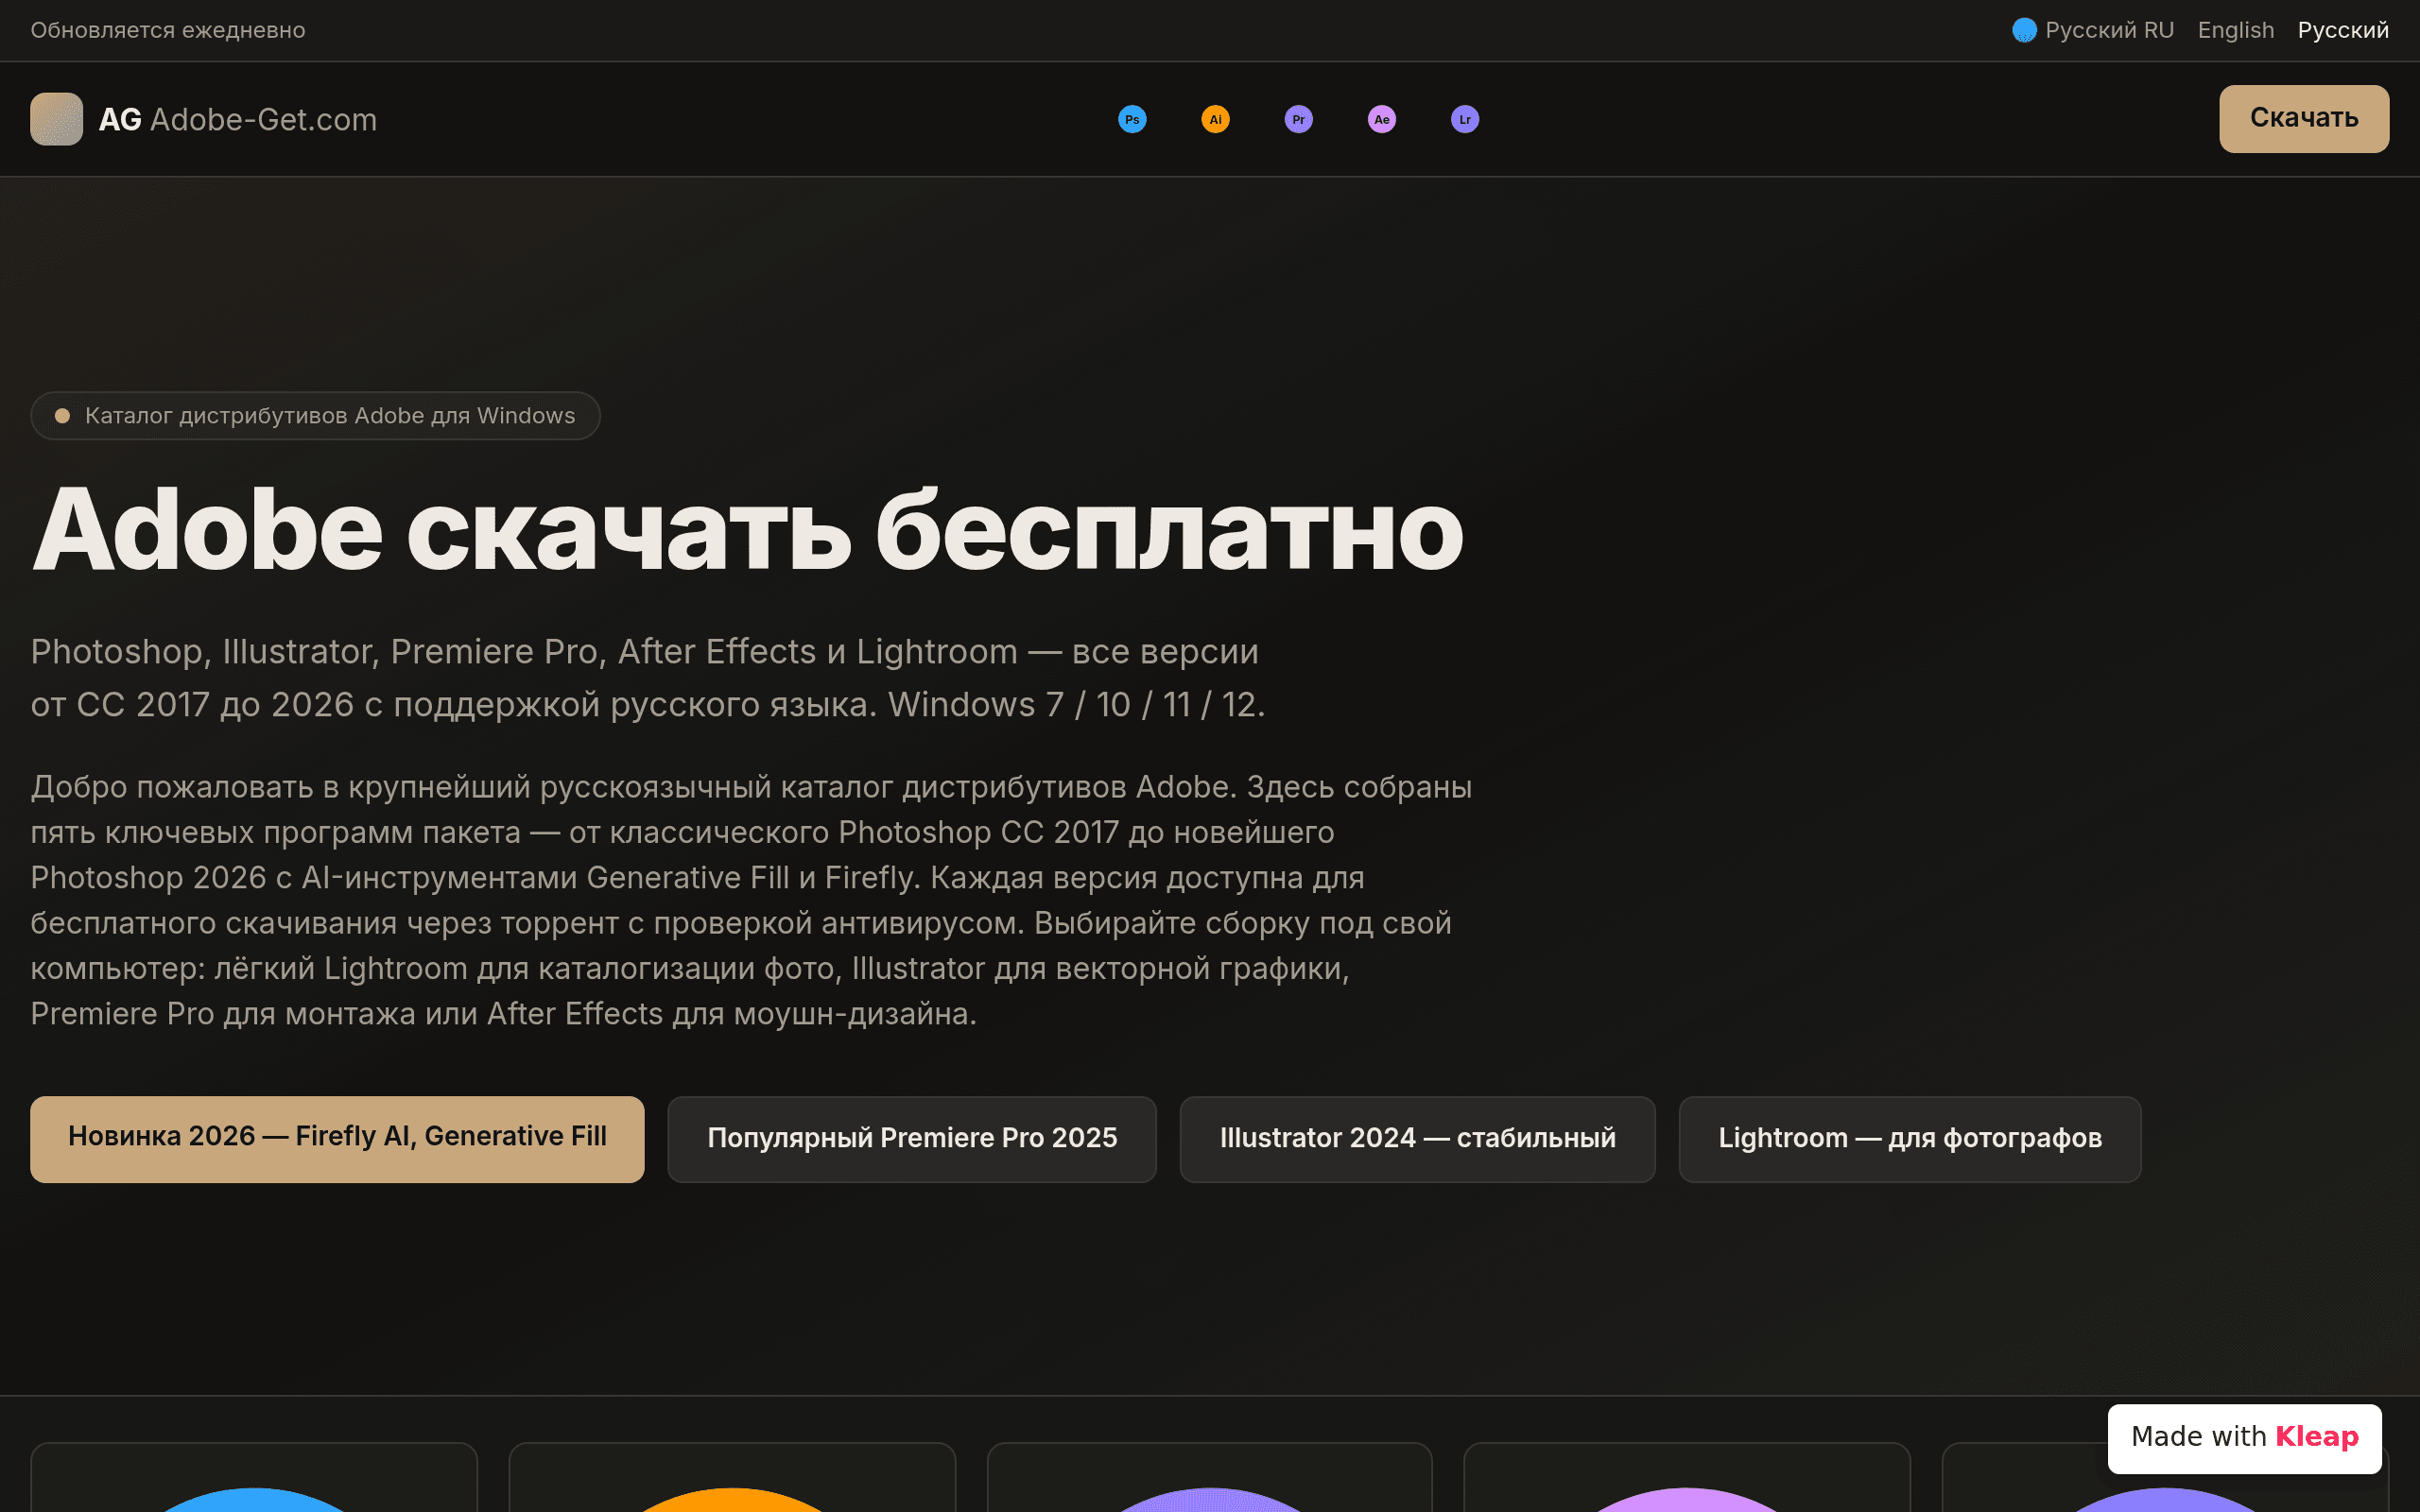Click the Скачать button in header
Image resolution: width=2420 pixels, height=1512 pixels.
pyautogui.click(x=2304, y=118)
